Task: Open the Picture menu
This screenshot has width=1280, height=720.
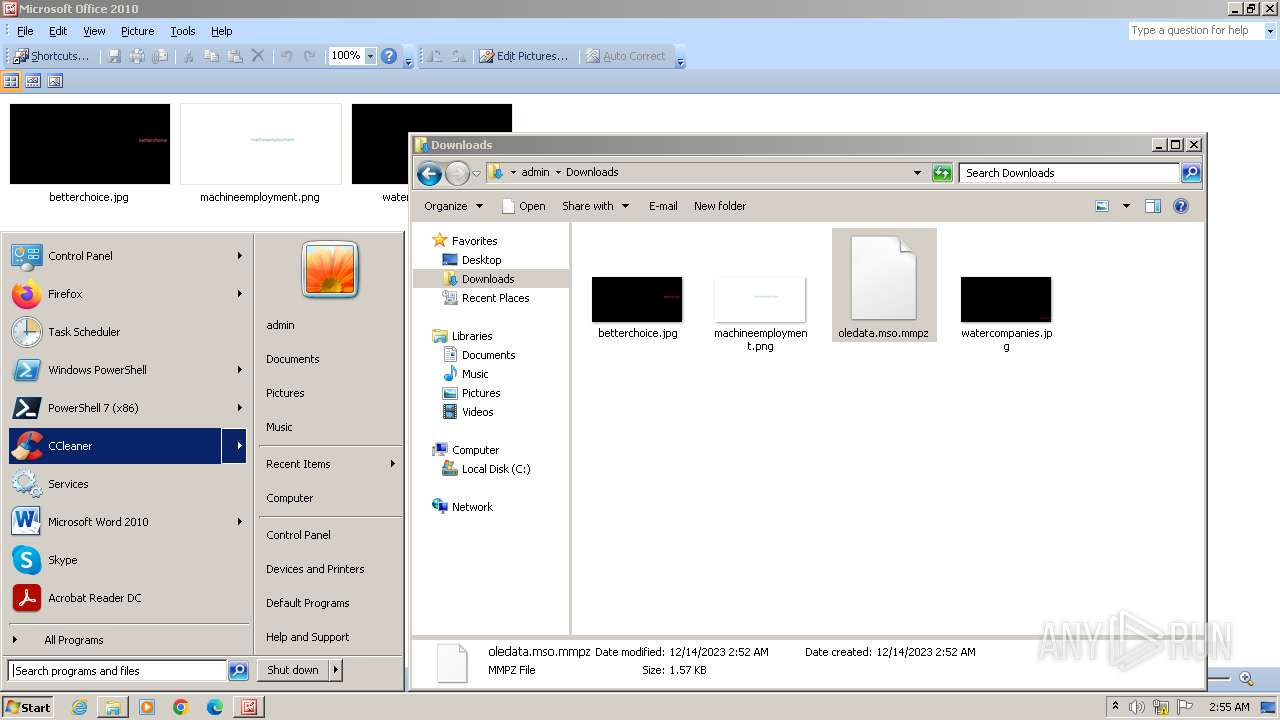Action: pyautogui.click(x=138, y=31)
